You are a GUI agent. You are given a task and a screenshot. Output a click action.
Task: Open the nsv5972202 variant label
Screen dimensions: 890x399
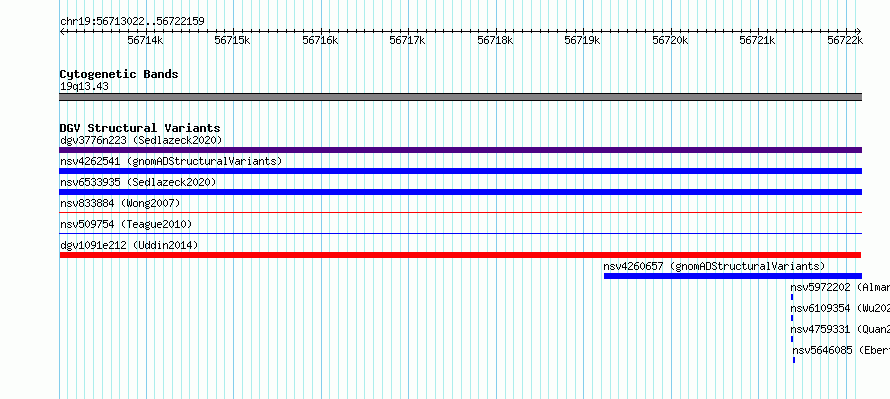pos(840,287)
